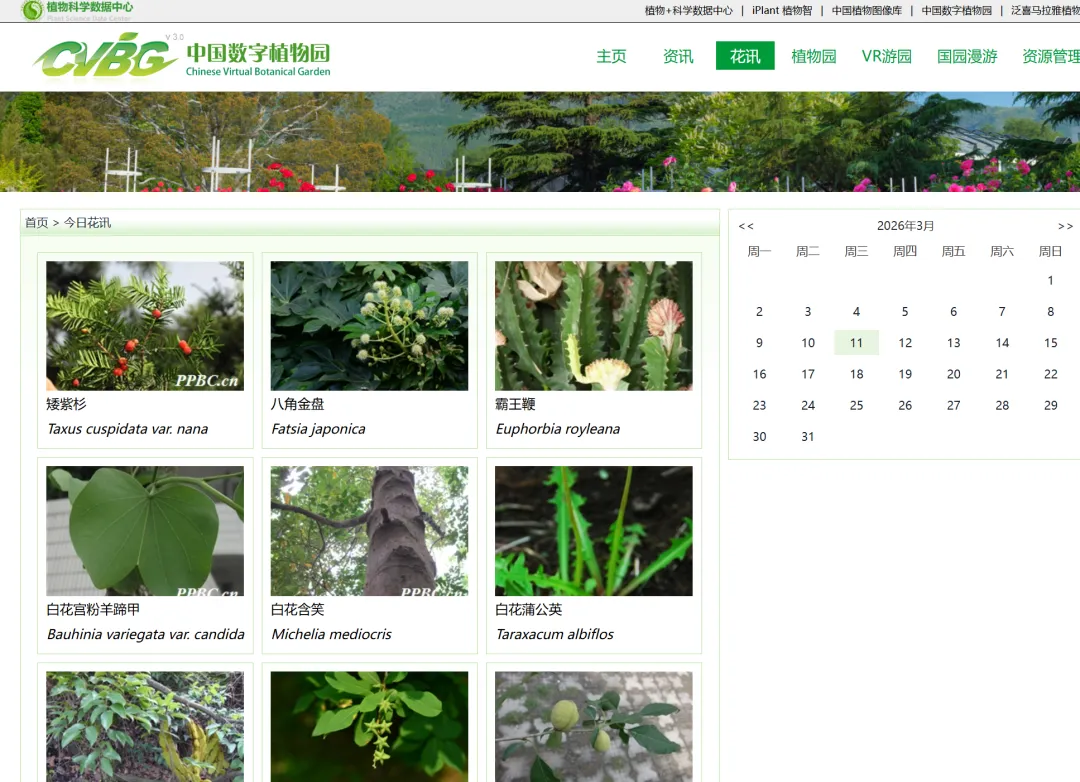
Task: Select date 18 in the calendar
Action: point(856,374)
